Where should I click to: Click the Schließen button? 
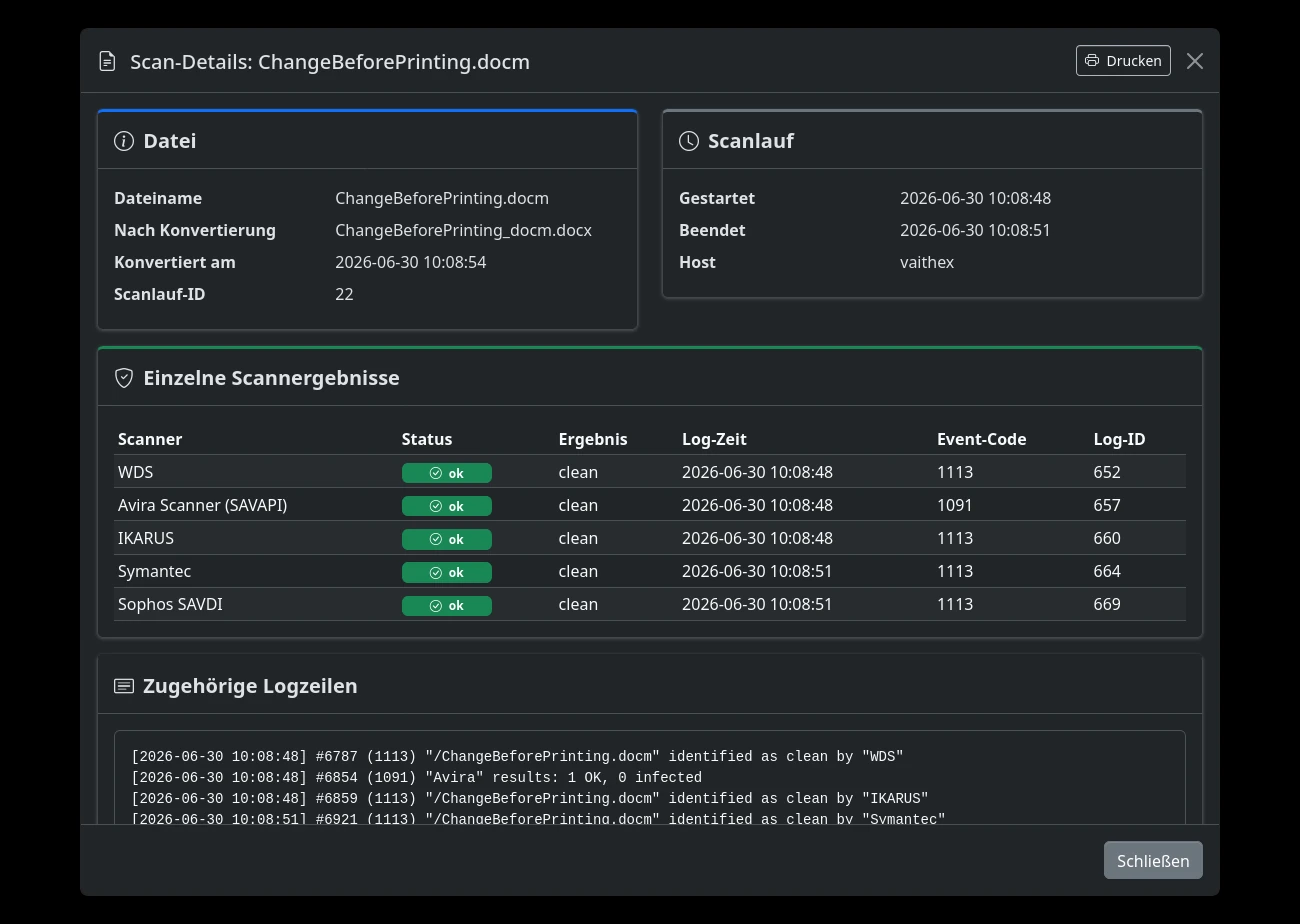(x=1153, y=861)
